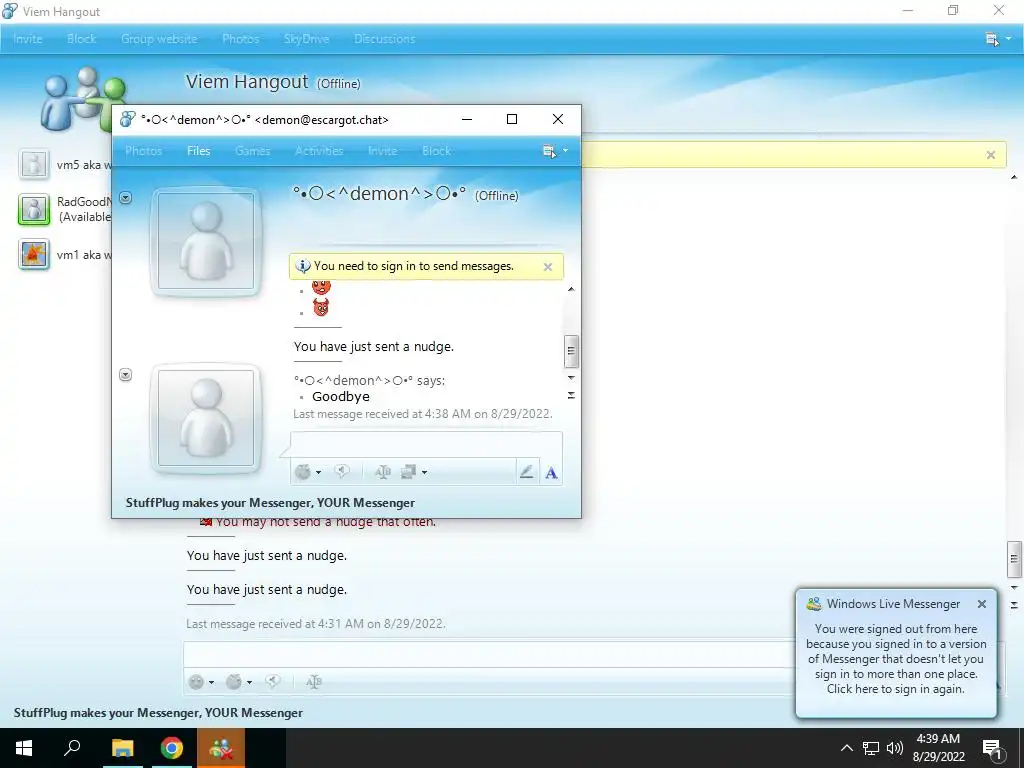Open taskbar clock showing 4:39 AM

click(x=938, y=748)
